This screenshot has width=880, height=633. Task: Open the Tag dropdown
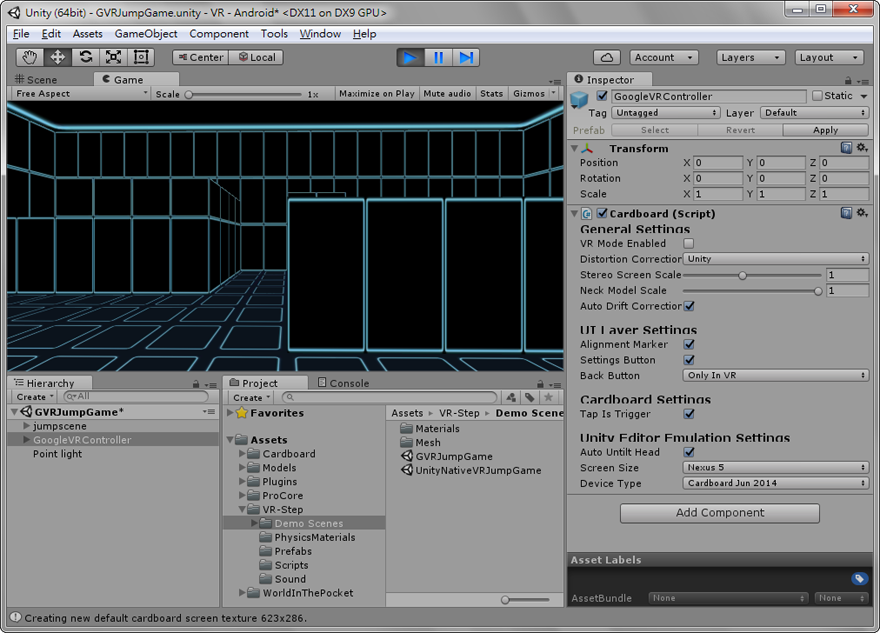[666, 113]
